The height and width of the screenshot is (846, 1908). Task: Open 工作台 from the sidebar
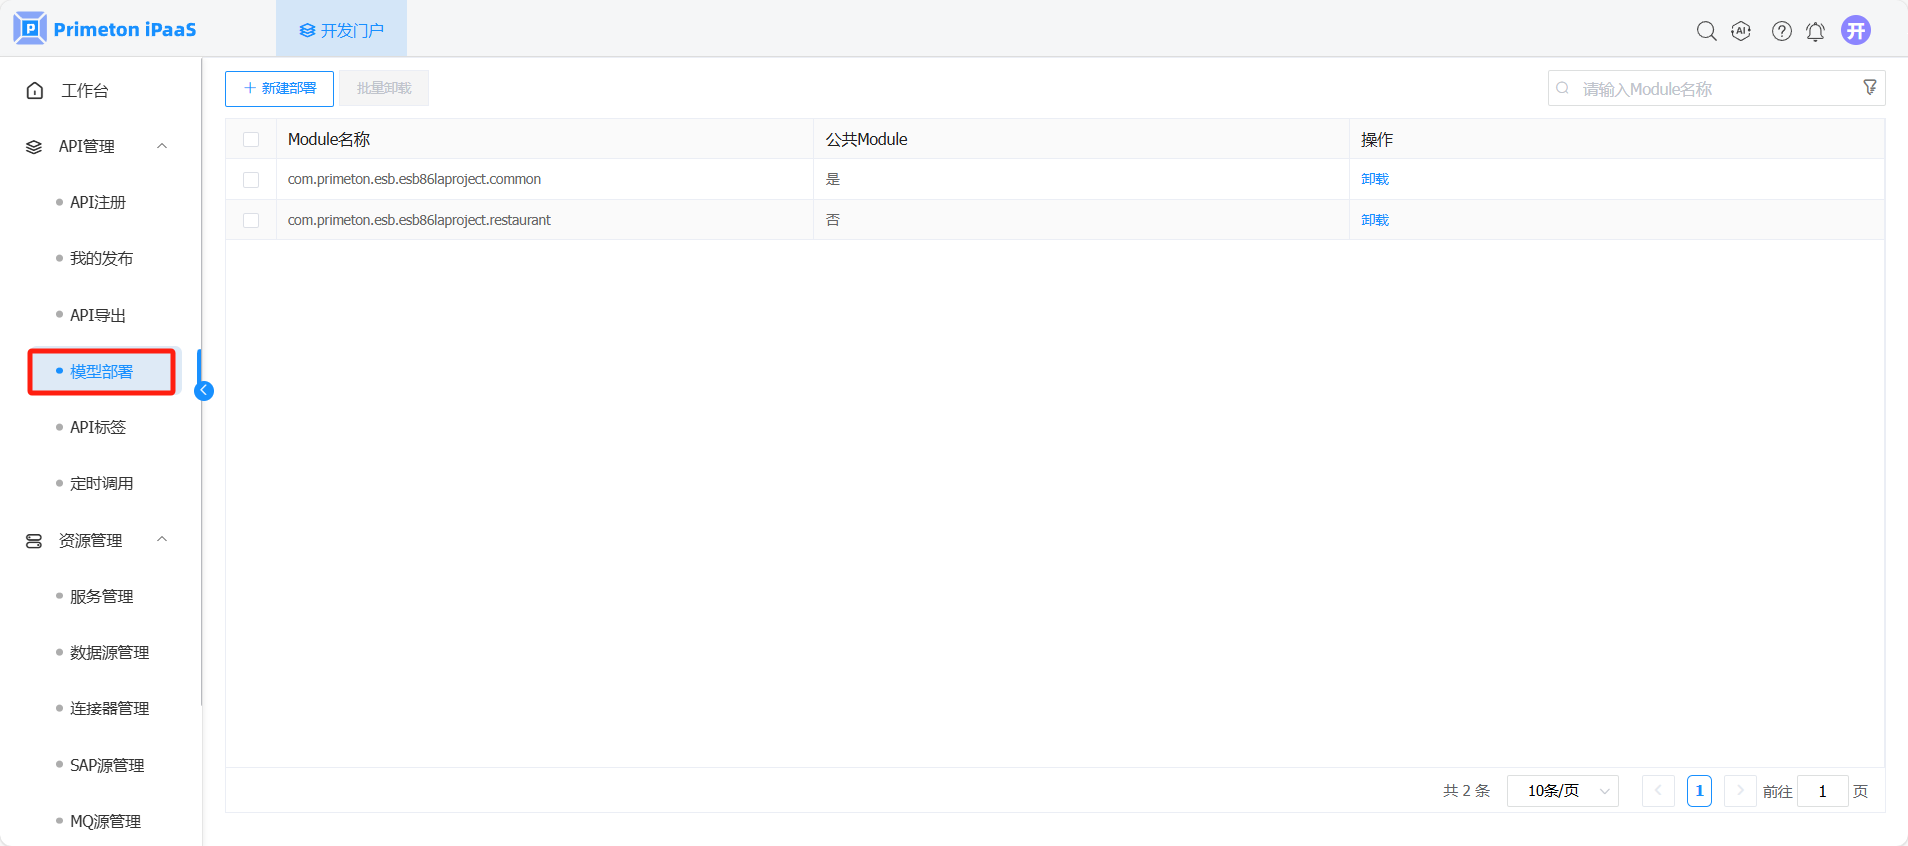pyautogui.click(x=85, y=91)
